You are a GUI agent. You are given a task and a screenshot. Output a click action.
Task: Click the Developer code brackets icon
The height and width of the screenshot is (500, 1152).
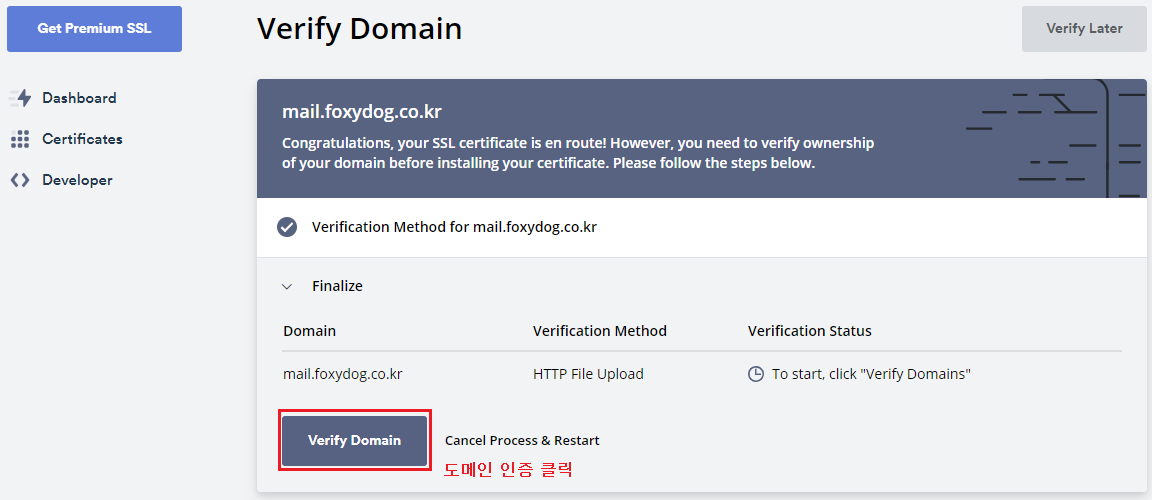21,180
